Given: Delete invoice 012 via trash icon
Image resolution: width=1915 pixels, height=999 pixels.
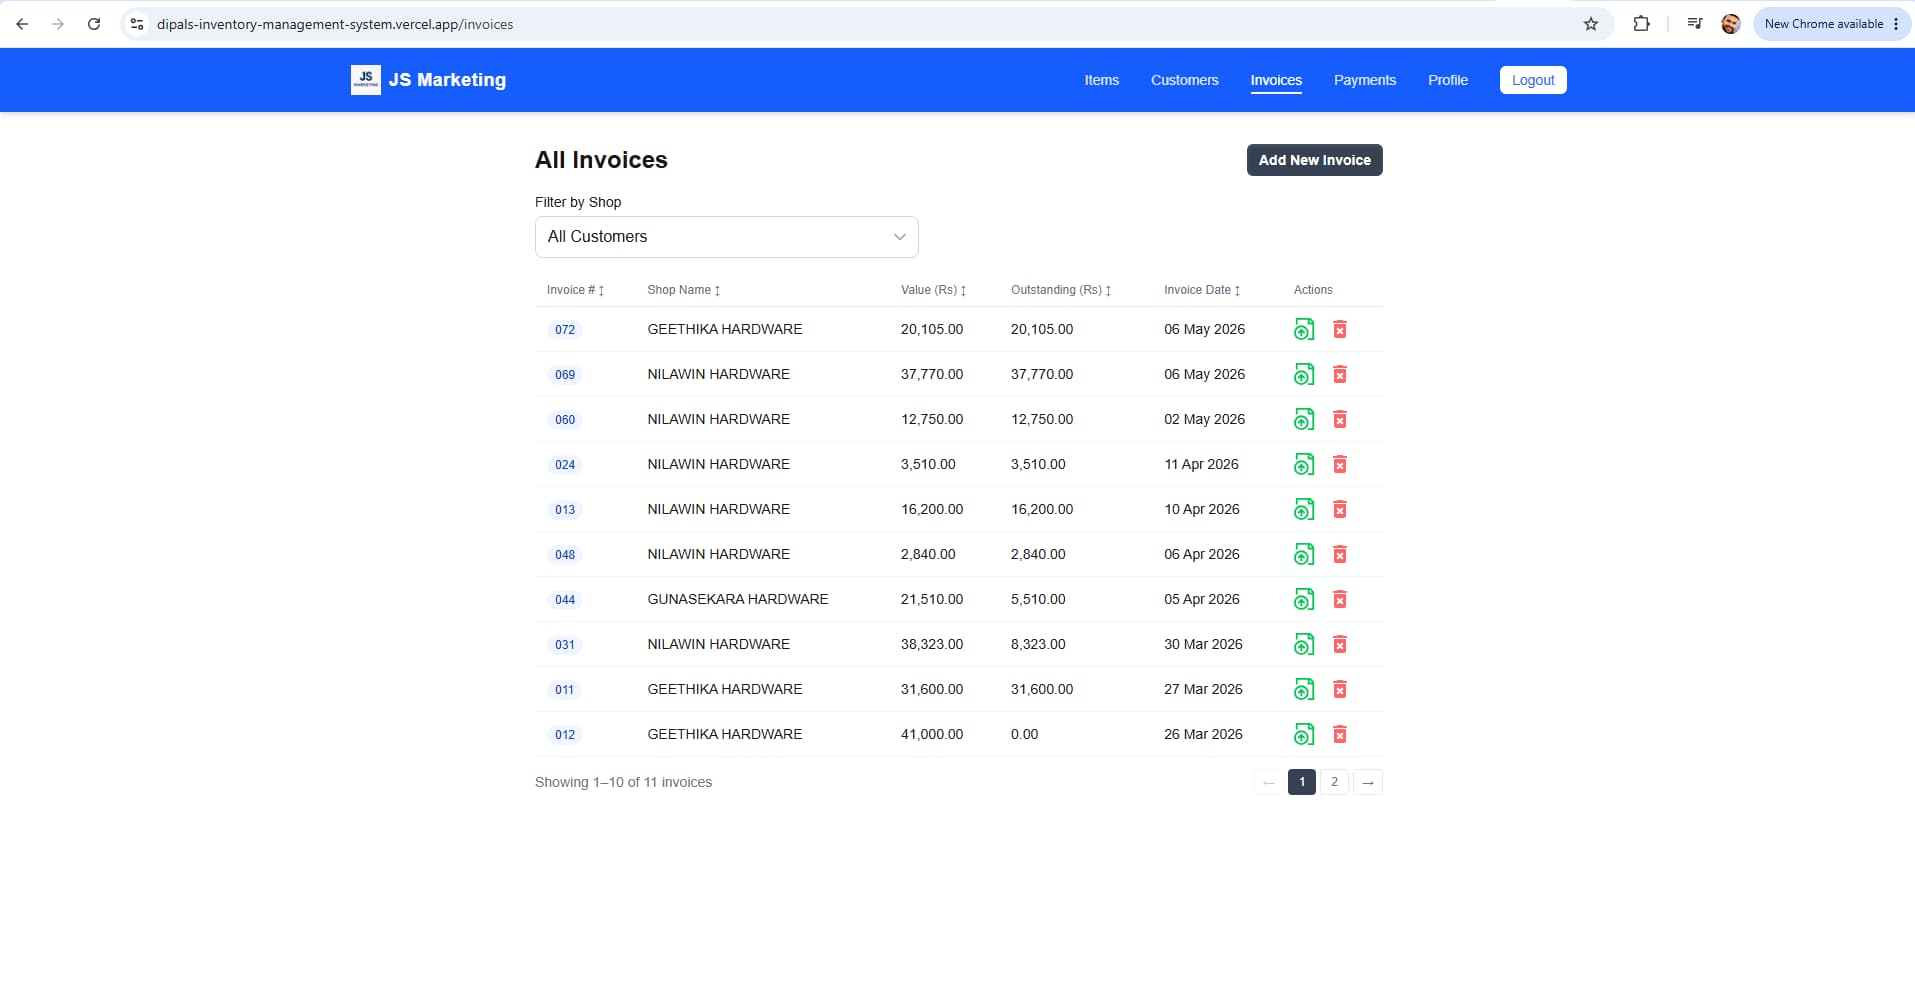Looking at the screenshot, I should (1340, 734).
